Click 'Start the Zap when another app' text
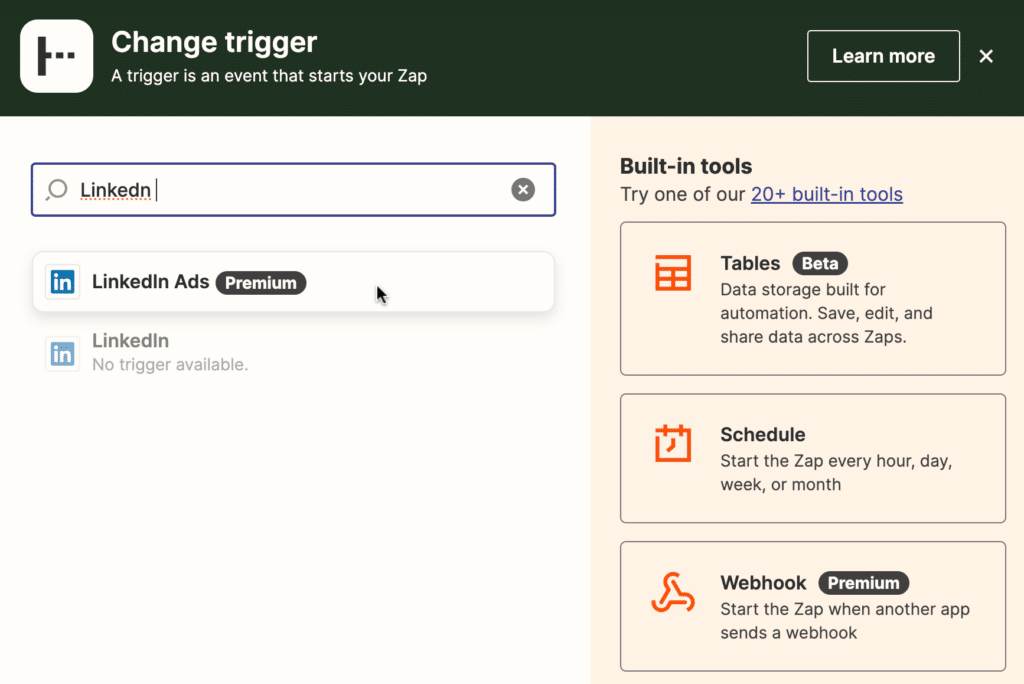1024x684 pixels. [x=844, y=621]
